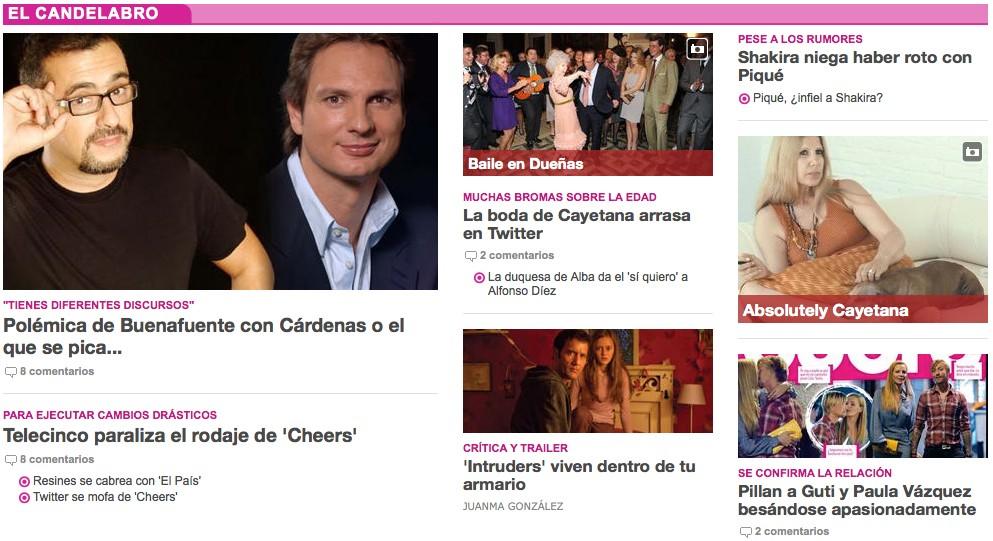The width and height of the screenshot is (993, 541).
Task: Click the large photo of Buenafuente and Cárdenas
Action: 220,162
